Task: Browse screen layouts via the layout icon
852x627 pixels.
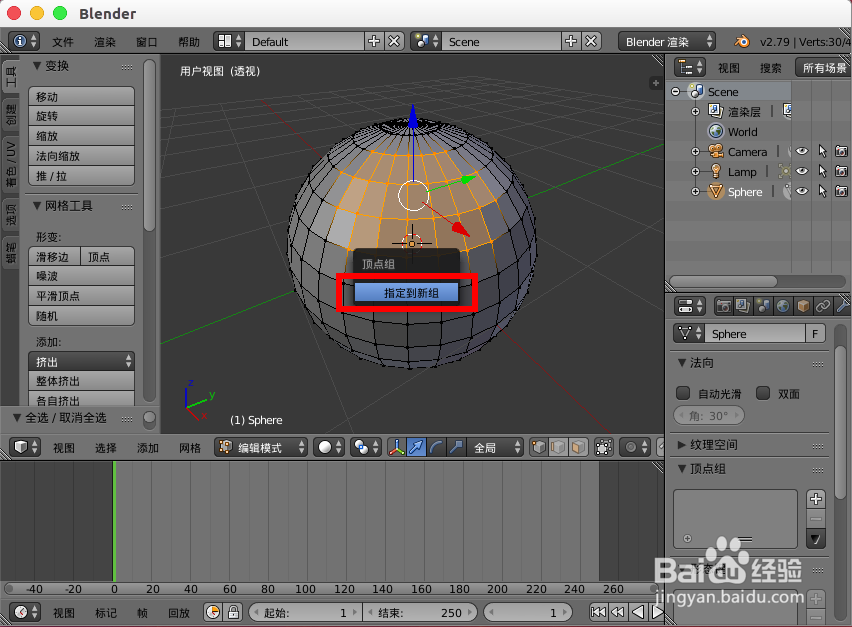Action: coord(229,41)
